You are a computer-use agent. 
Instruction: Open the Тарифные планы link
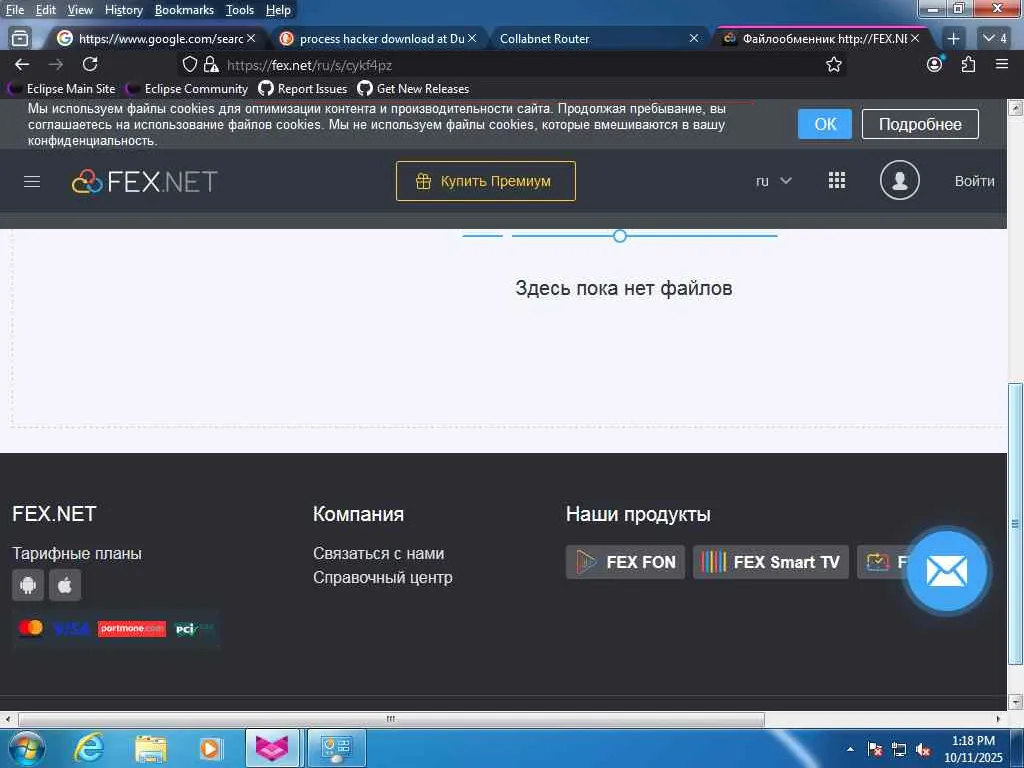point(77,554)
